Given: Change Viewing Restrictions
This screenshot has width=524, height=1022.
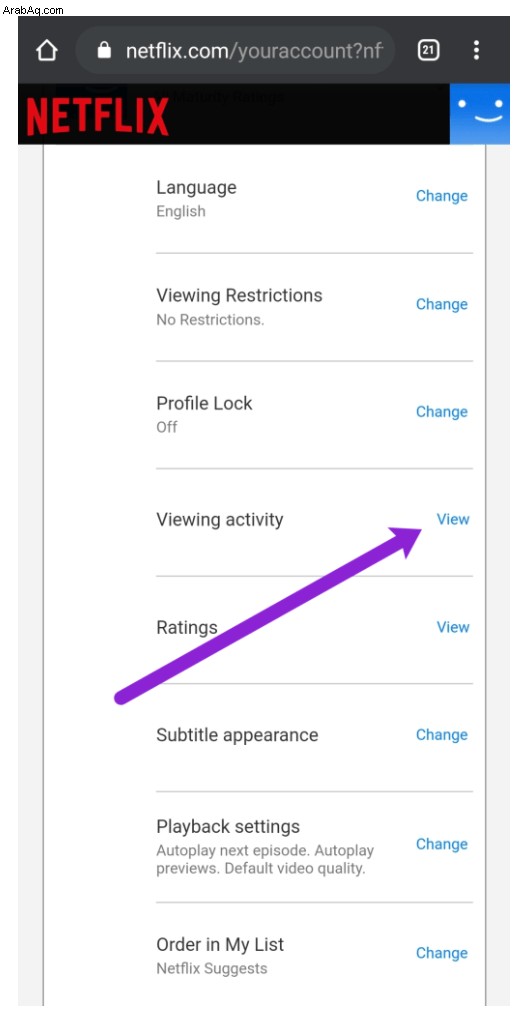Looking at the screenshot, I should point(441,304).
